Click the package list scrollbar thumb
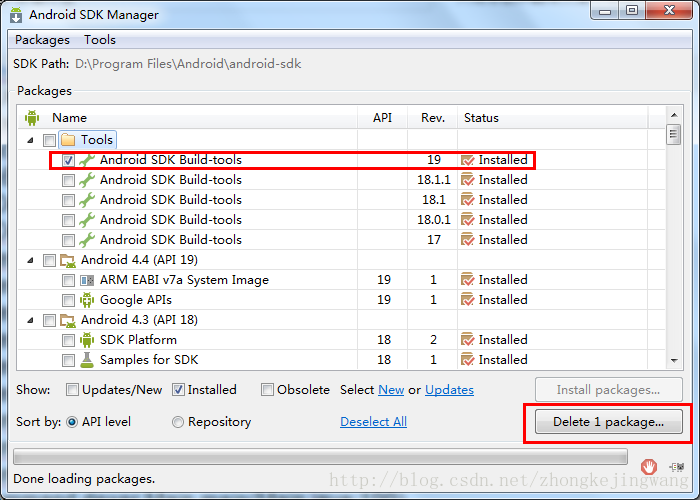The height and width of the screenshot is (500, 700). (x=674, y=134)
